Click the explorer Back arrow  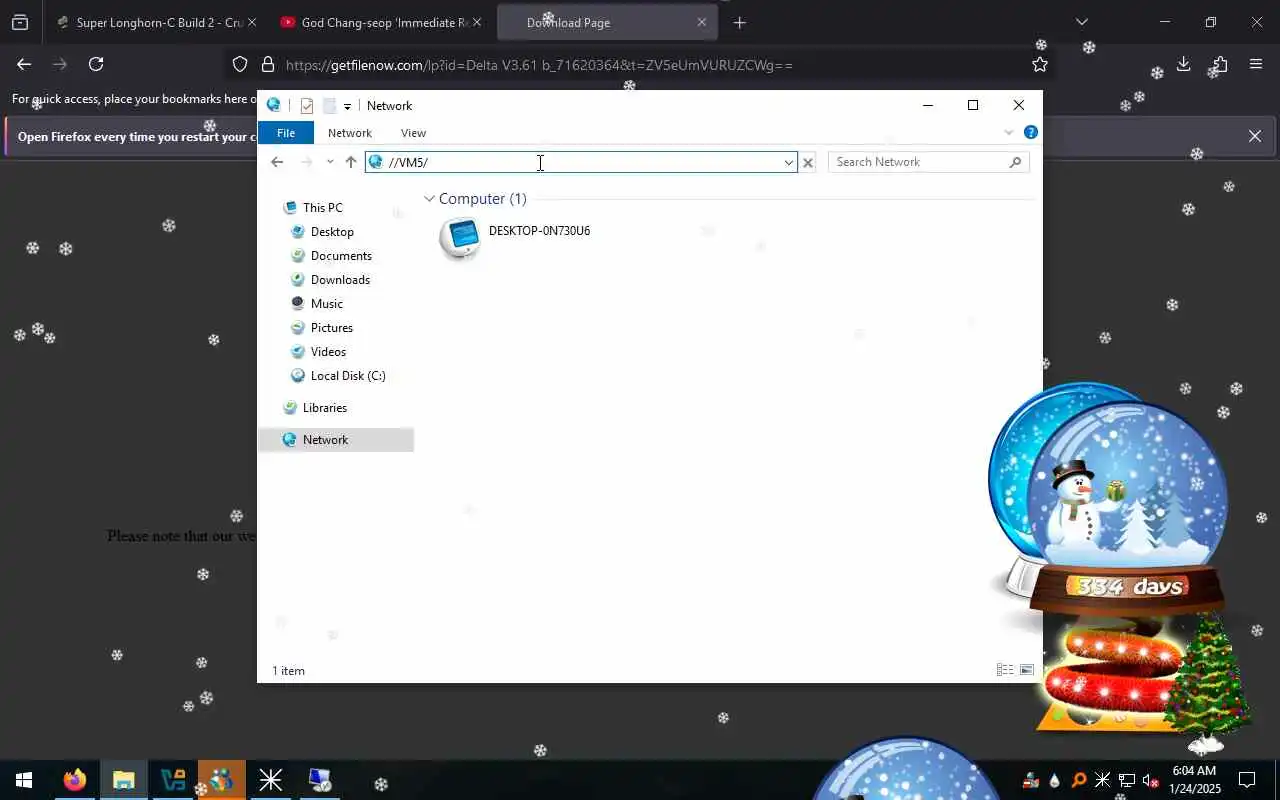[277, 162]
